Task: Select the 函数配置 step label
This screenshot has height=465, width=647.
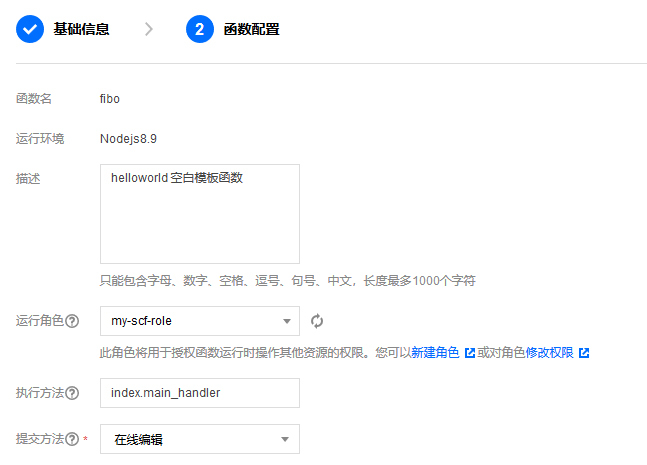Action: (251, 29)
